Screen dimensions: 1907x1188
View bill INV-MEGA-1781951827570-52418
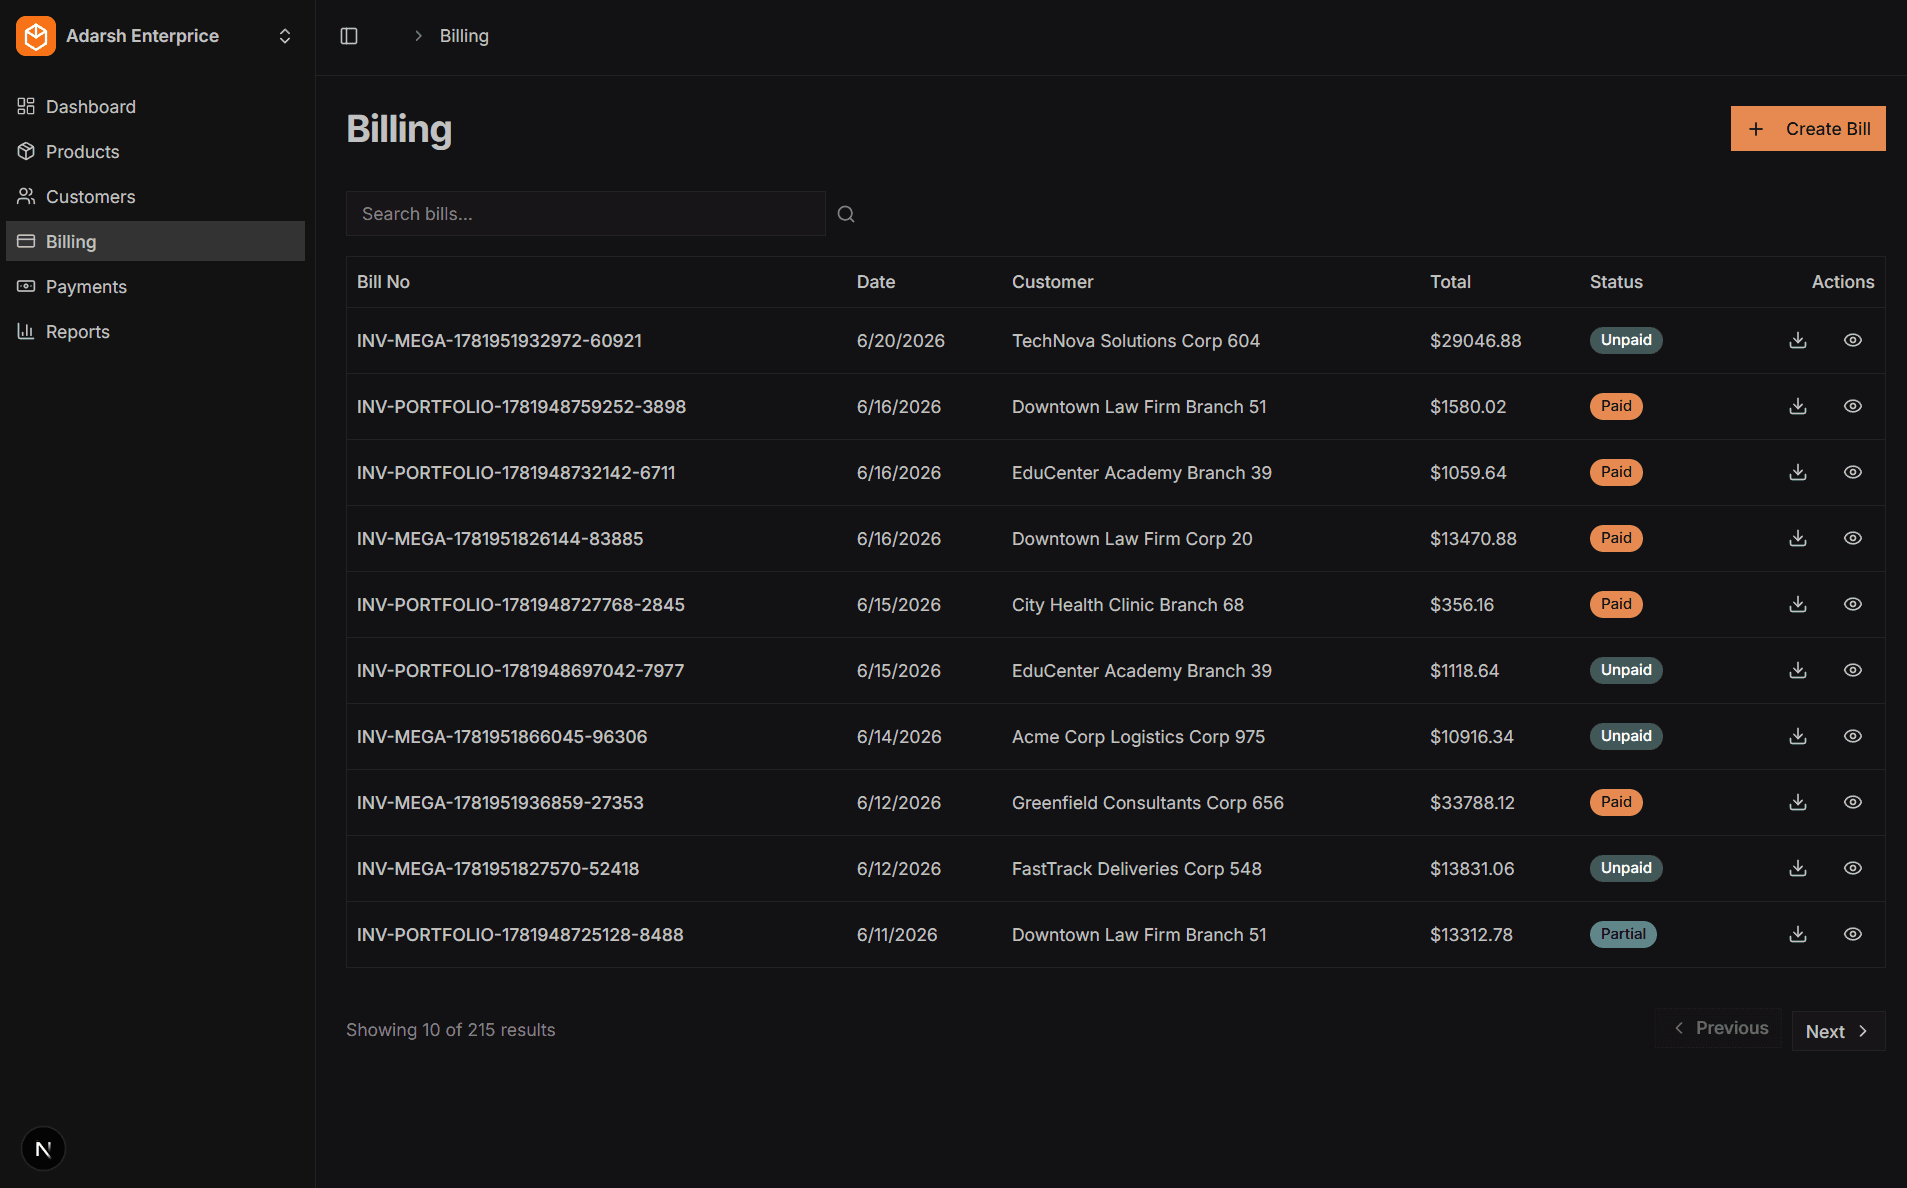click(1853, 868)
